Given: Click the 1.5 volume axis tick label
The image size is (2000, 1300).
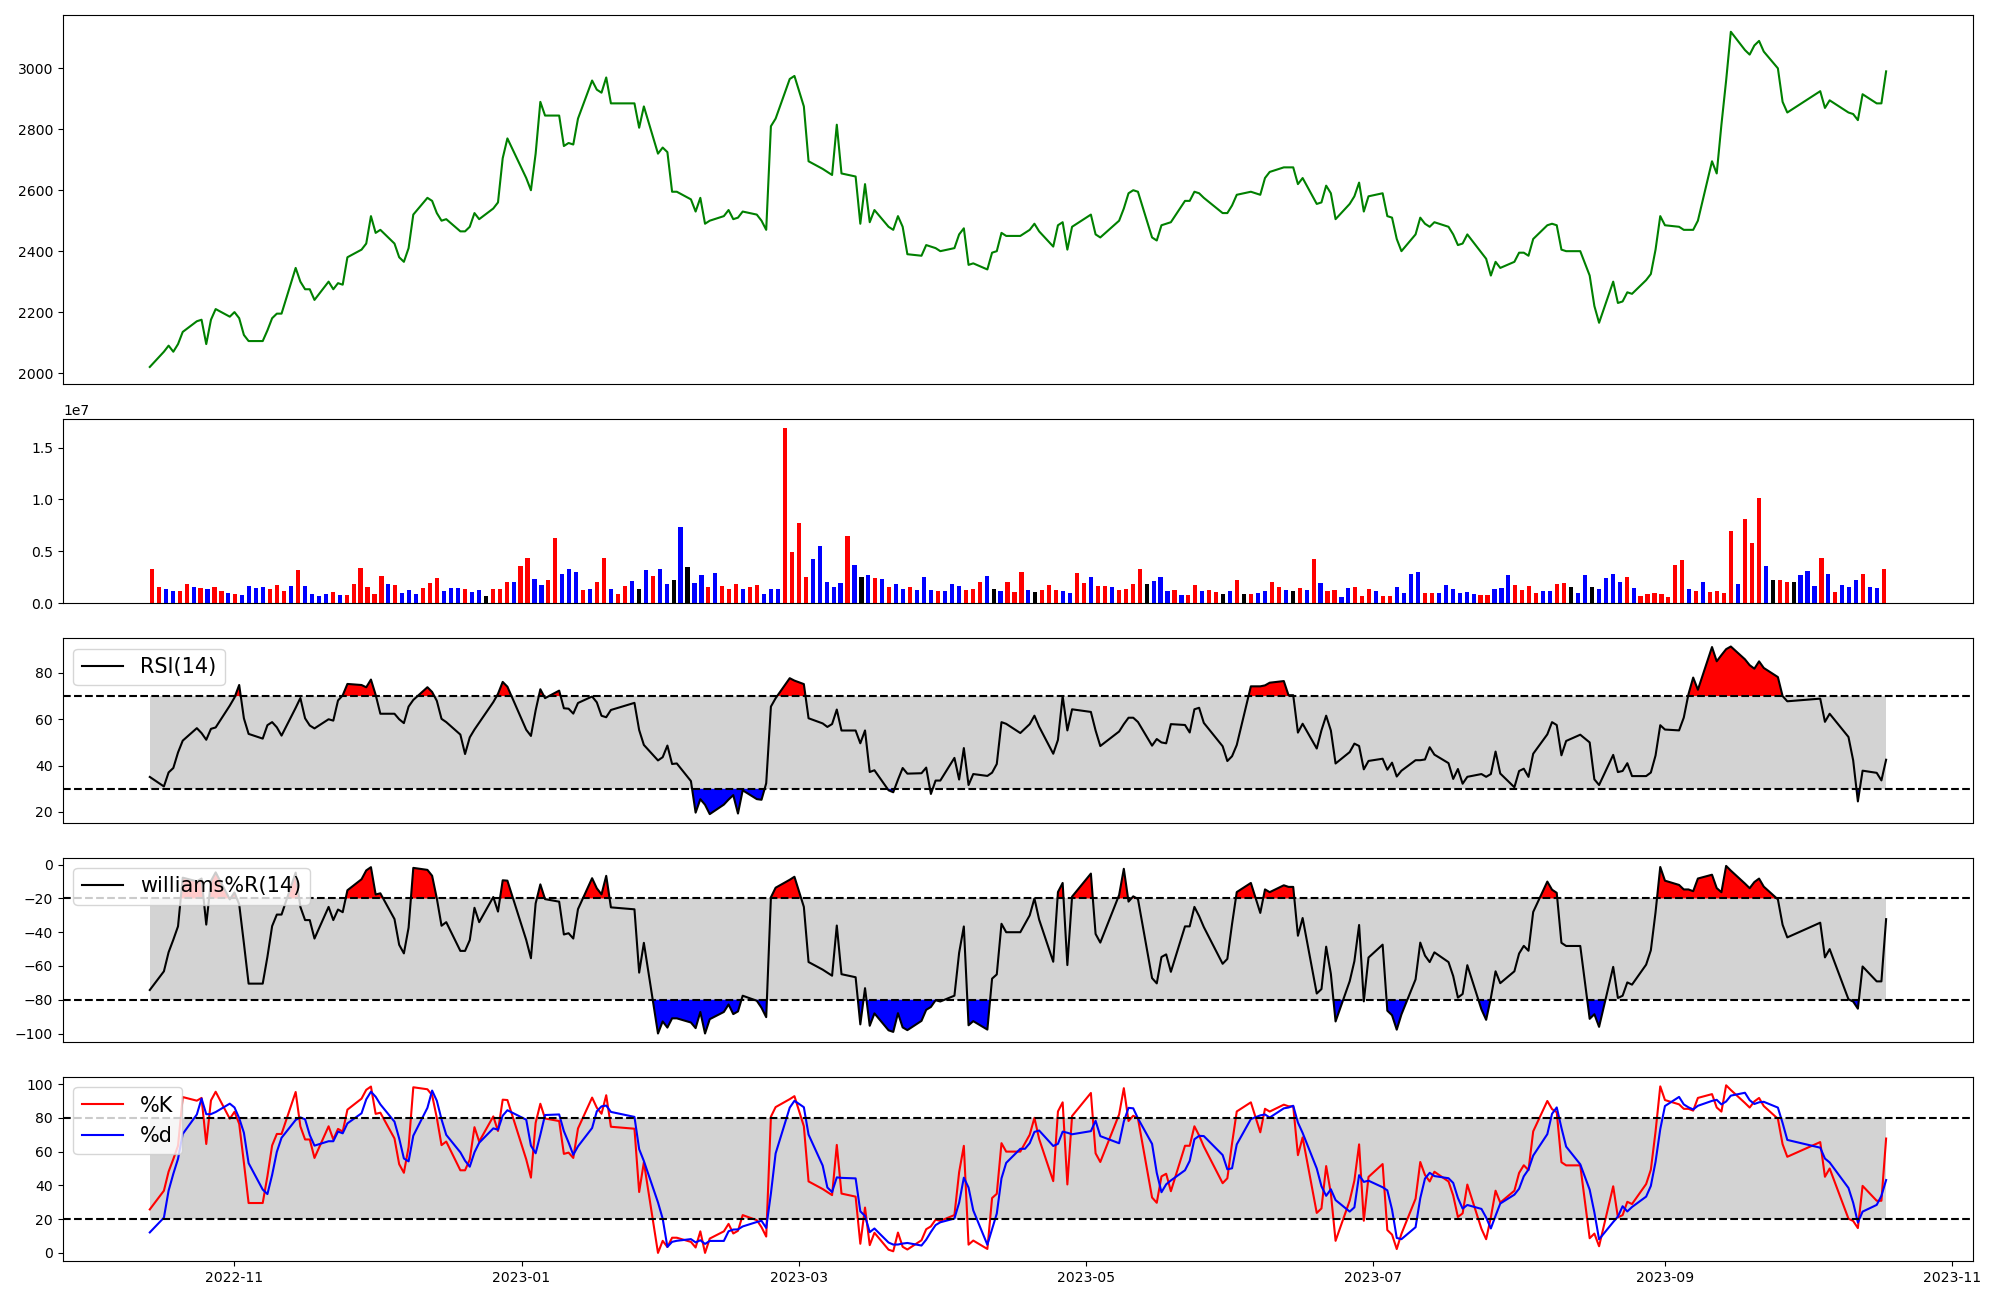Looking at the screenshot, I should [x=42, y=448].
